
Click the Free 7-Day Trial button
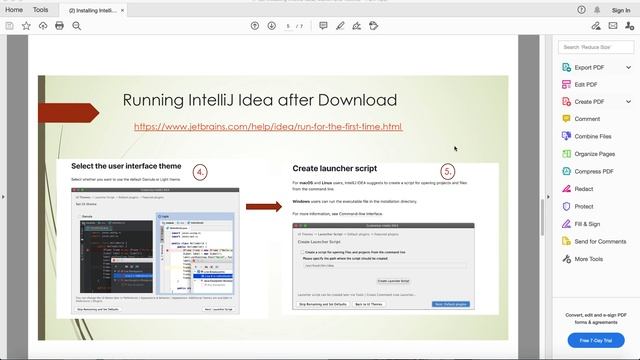pyautogui.click(x=596, y=340)
